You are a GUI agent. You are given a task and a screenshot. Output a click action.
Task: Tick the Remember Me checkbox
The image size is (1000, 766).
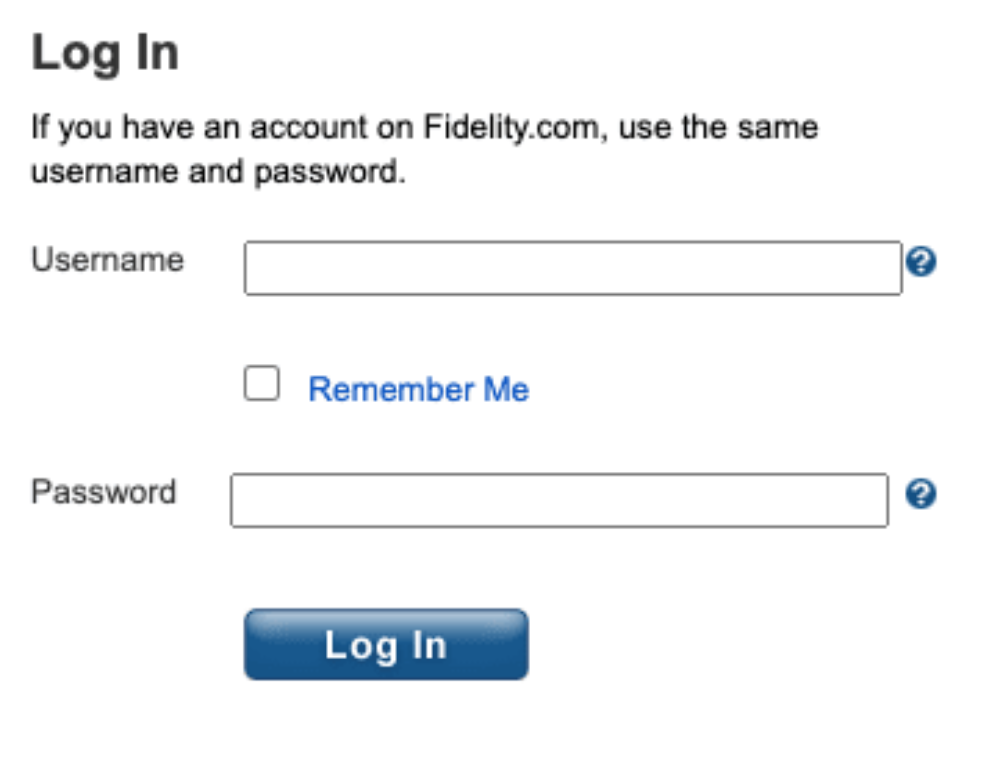[262, 384]
